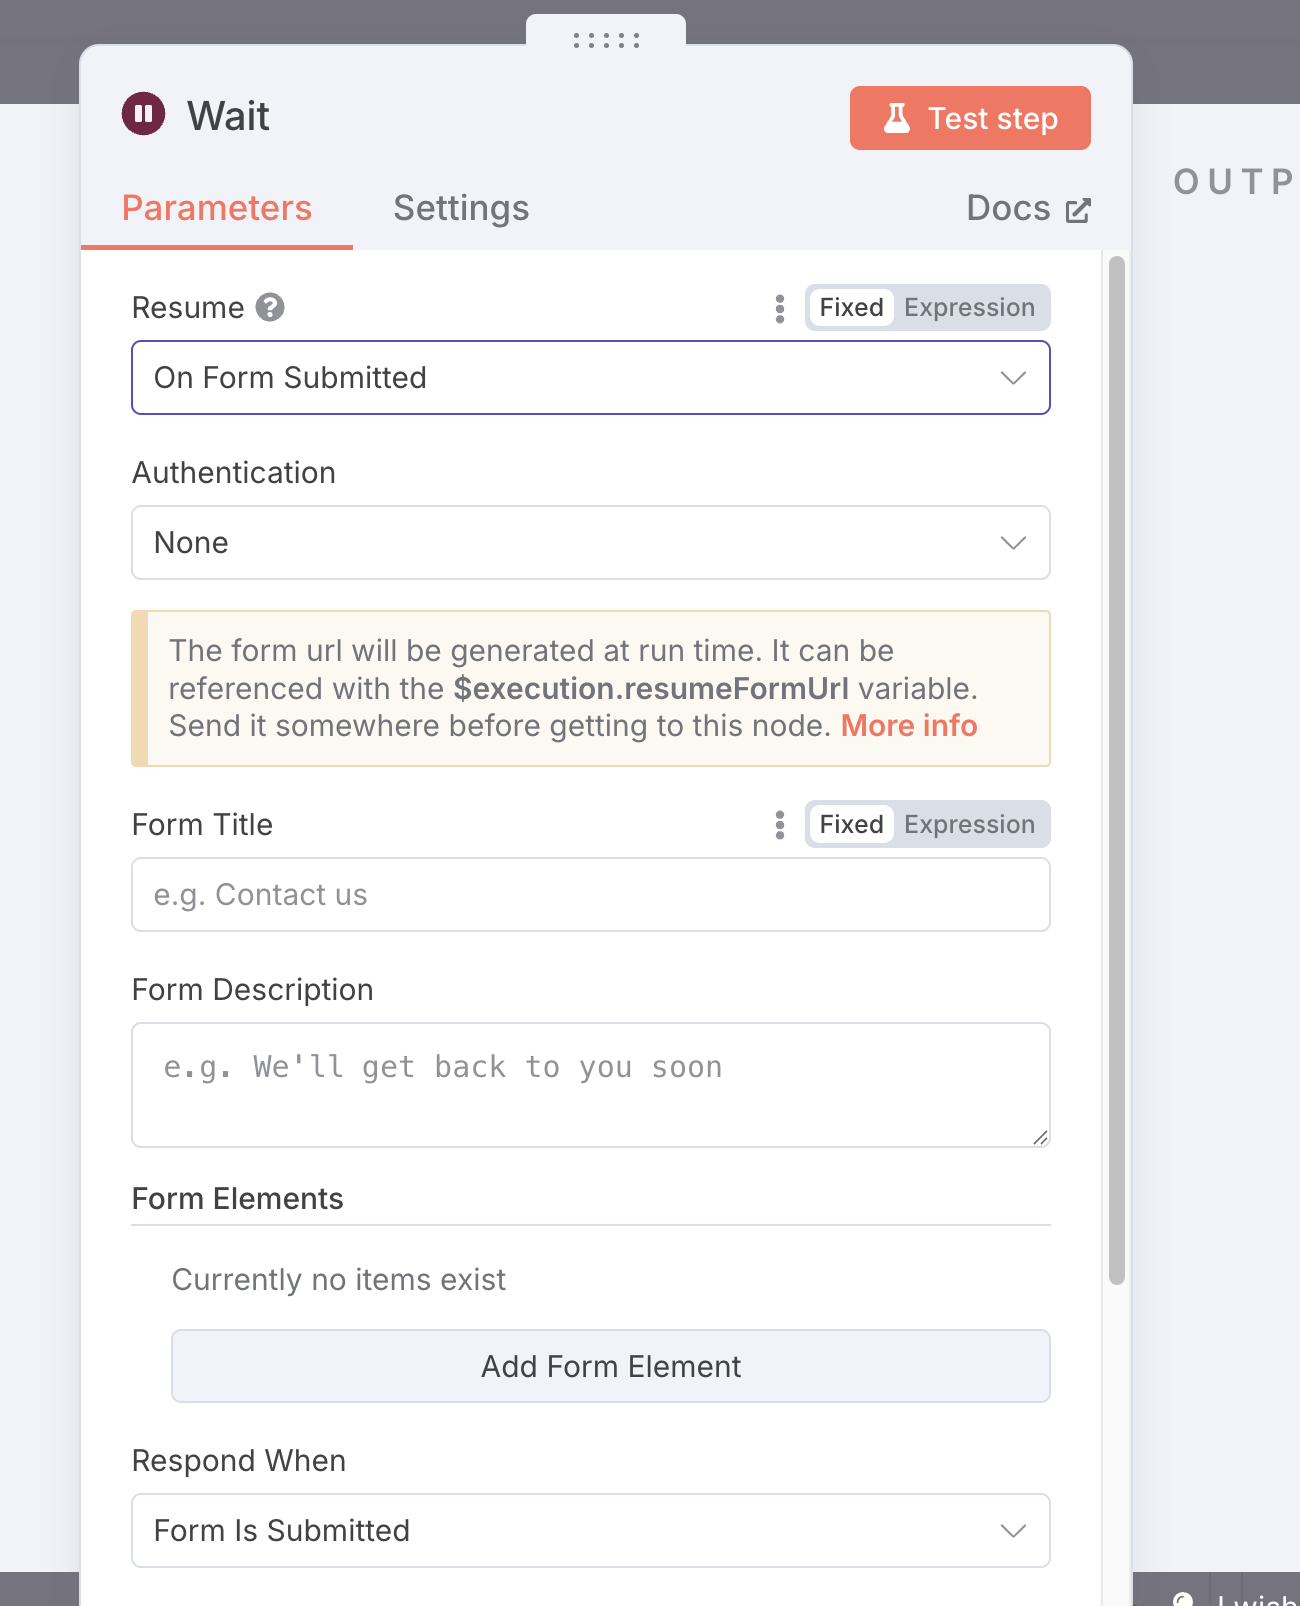Image resolution: width=1300 pixels, height=1606 pixels.
Task: Set Resume field to Fixed mode
Action: coord(851,307)
